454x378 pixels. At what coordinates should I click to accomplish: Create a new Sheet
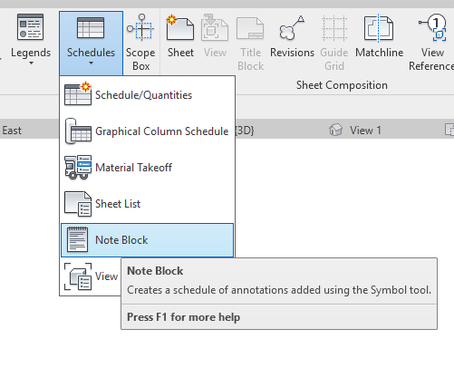pos(180,36)
